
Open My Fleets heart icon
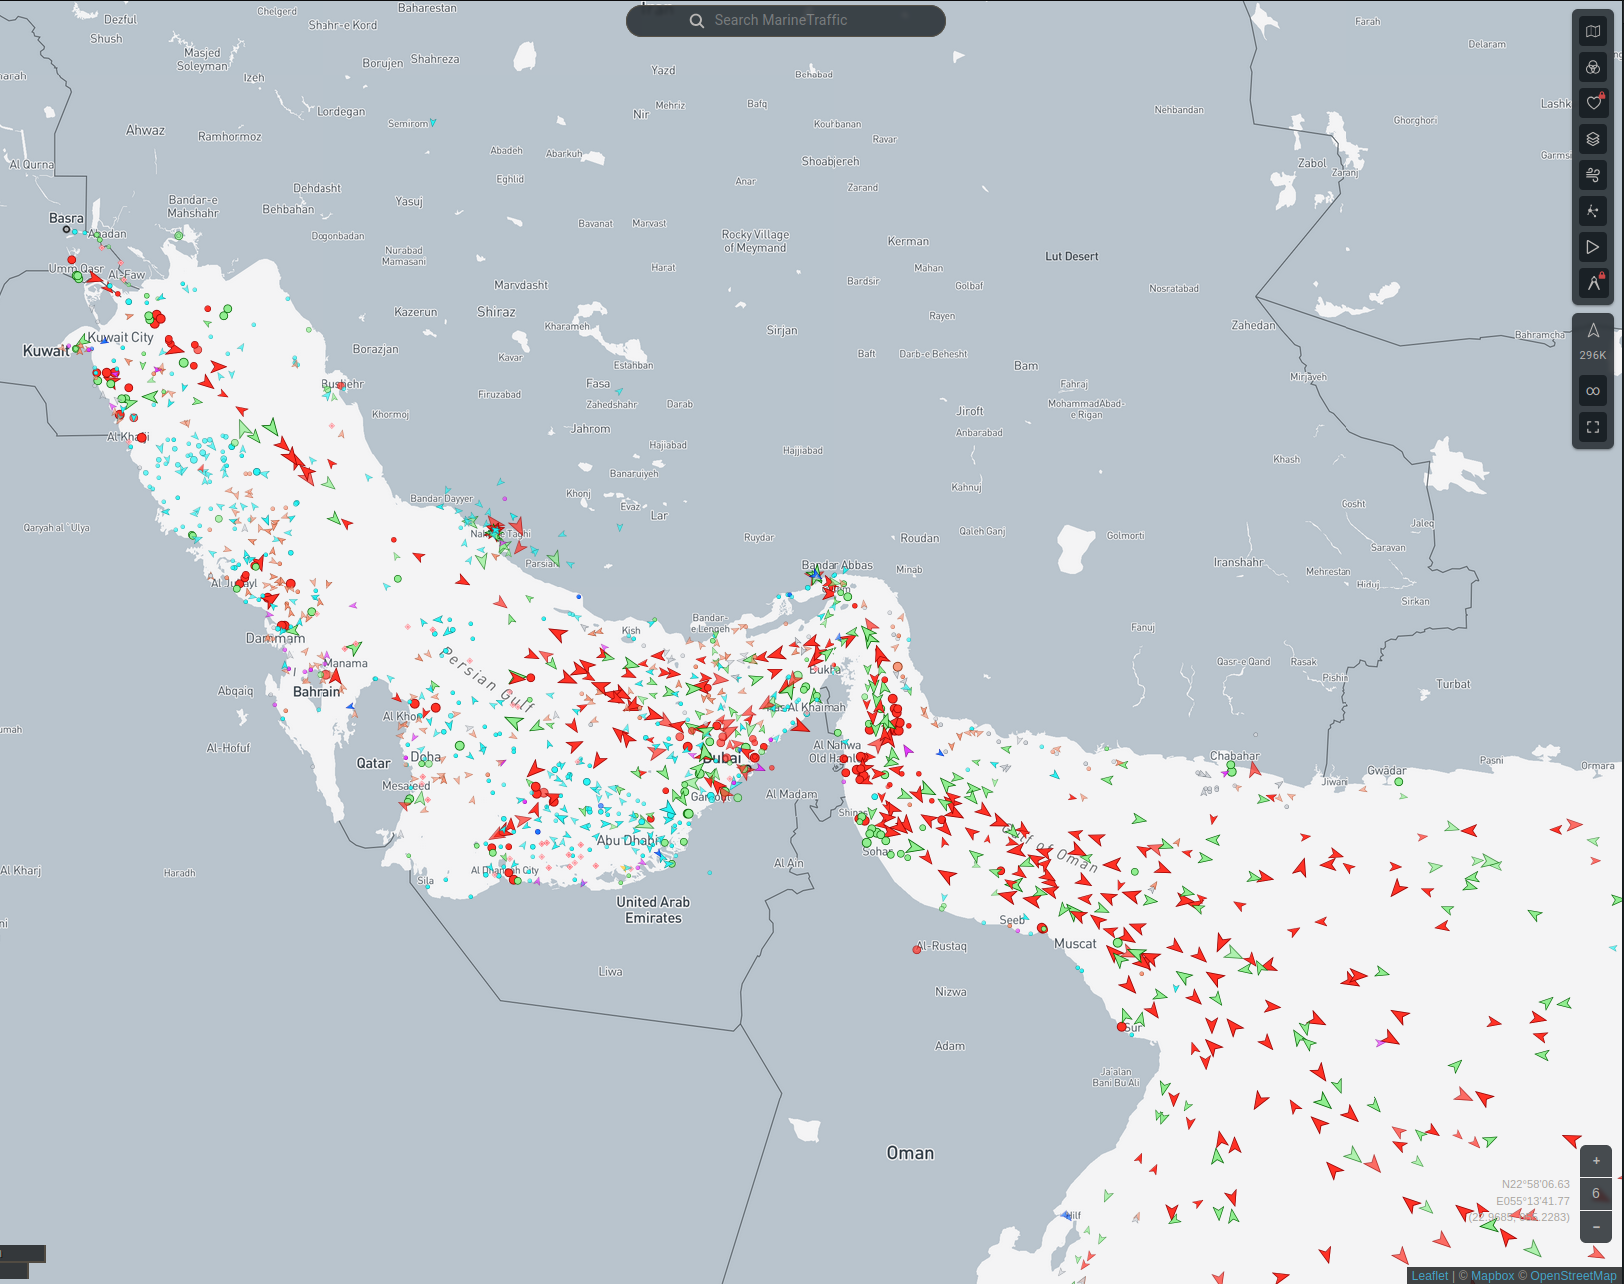click(1593, 103)
